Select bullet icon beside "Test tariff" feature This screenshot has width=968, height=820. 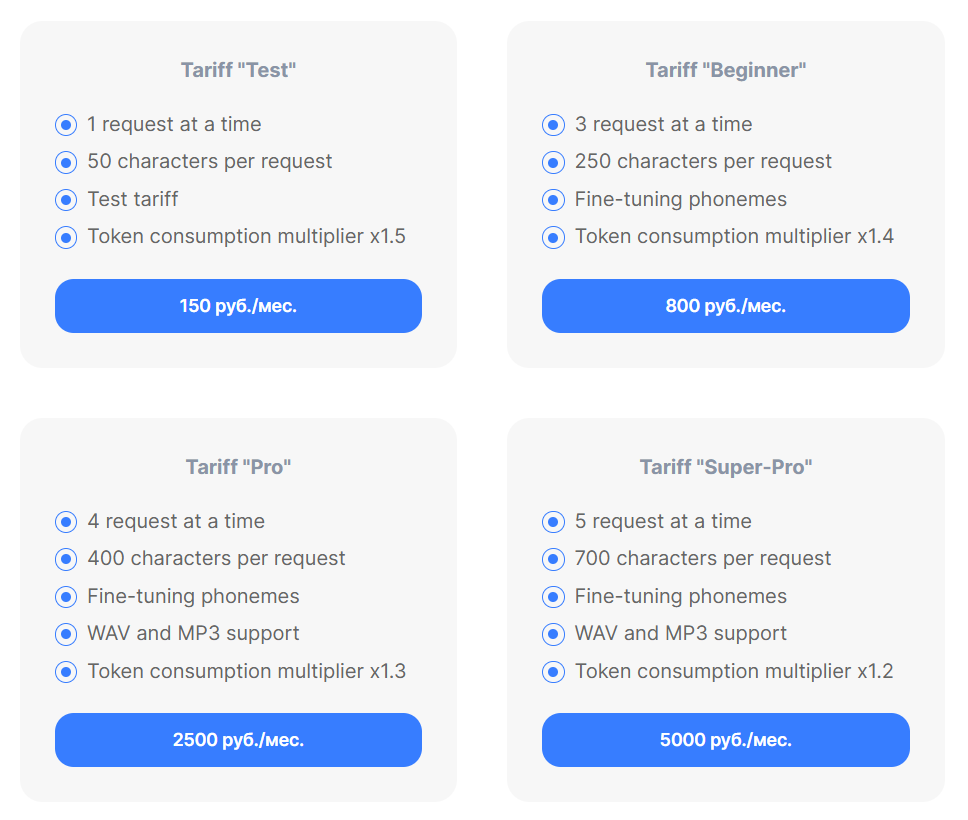point(66,200)
